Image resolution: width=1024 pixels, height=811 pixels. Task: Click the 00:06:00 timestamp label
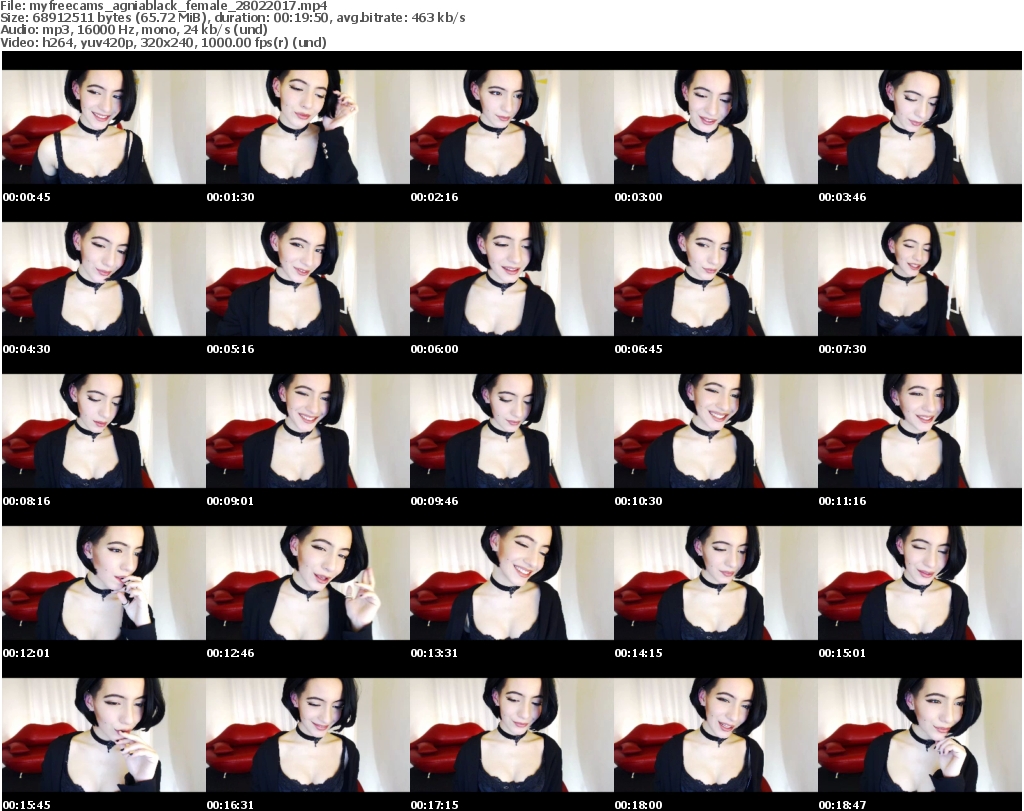coord(434,349)
